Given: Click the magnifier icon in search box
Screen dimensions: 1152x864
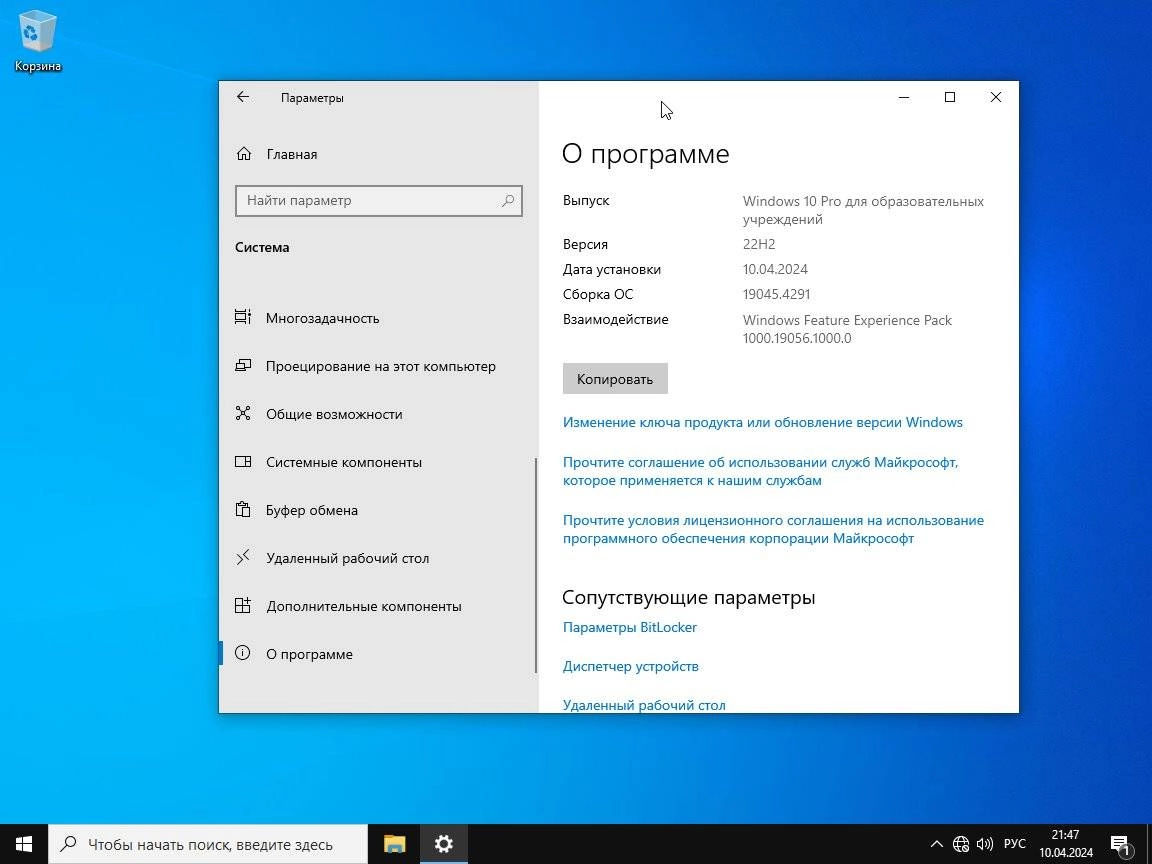Looking at the screenshot, I should point(508,201).
